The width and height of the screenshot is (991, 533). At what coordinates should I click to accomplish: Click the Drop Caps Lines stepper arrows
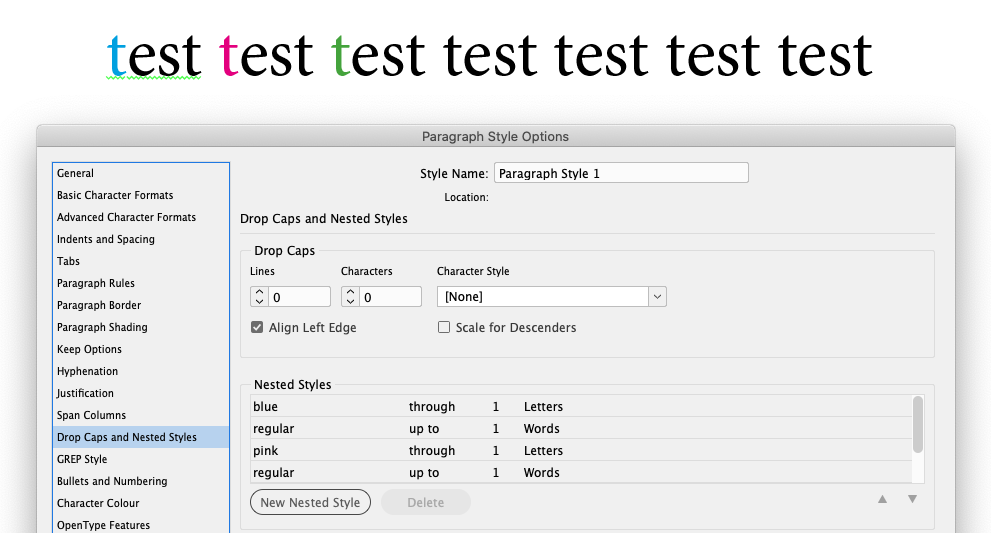260,297
